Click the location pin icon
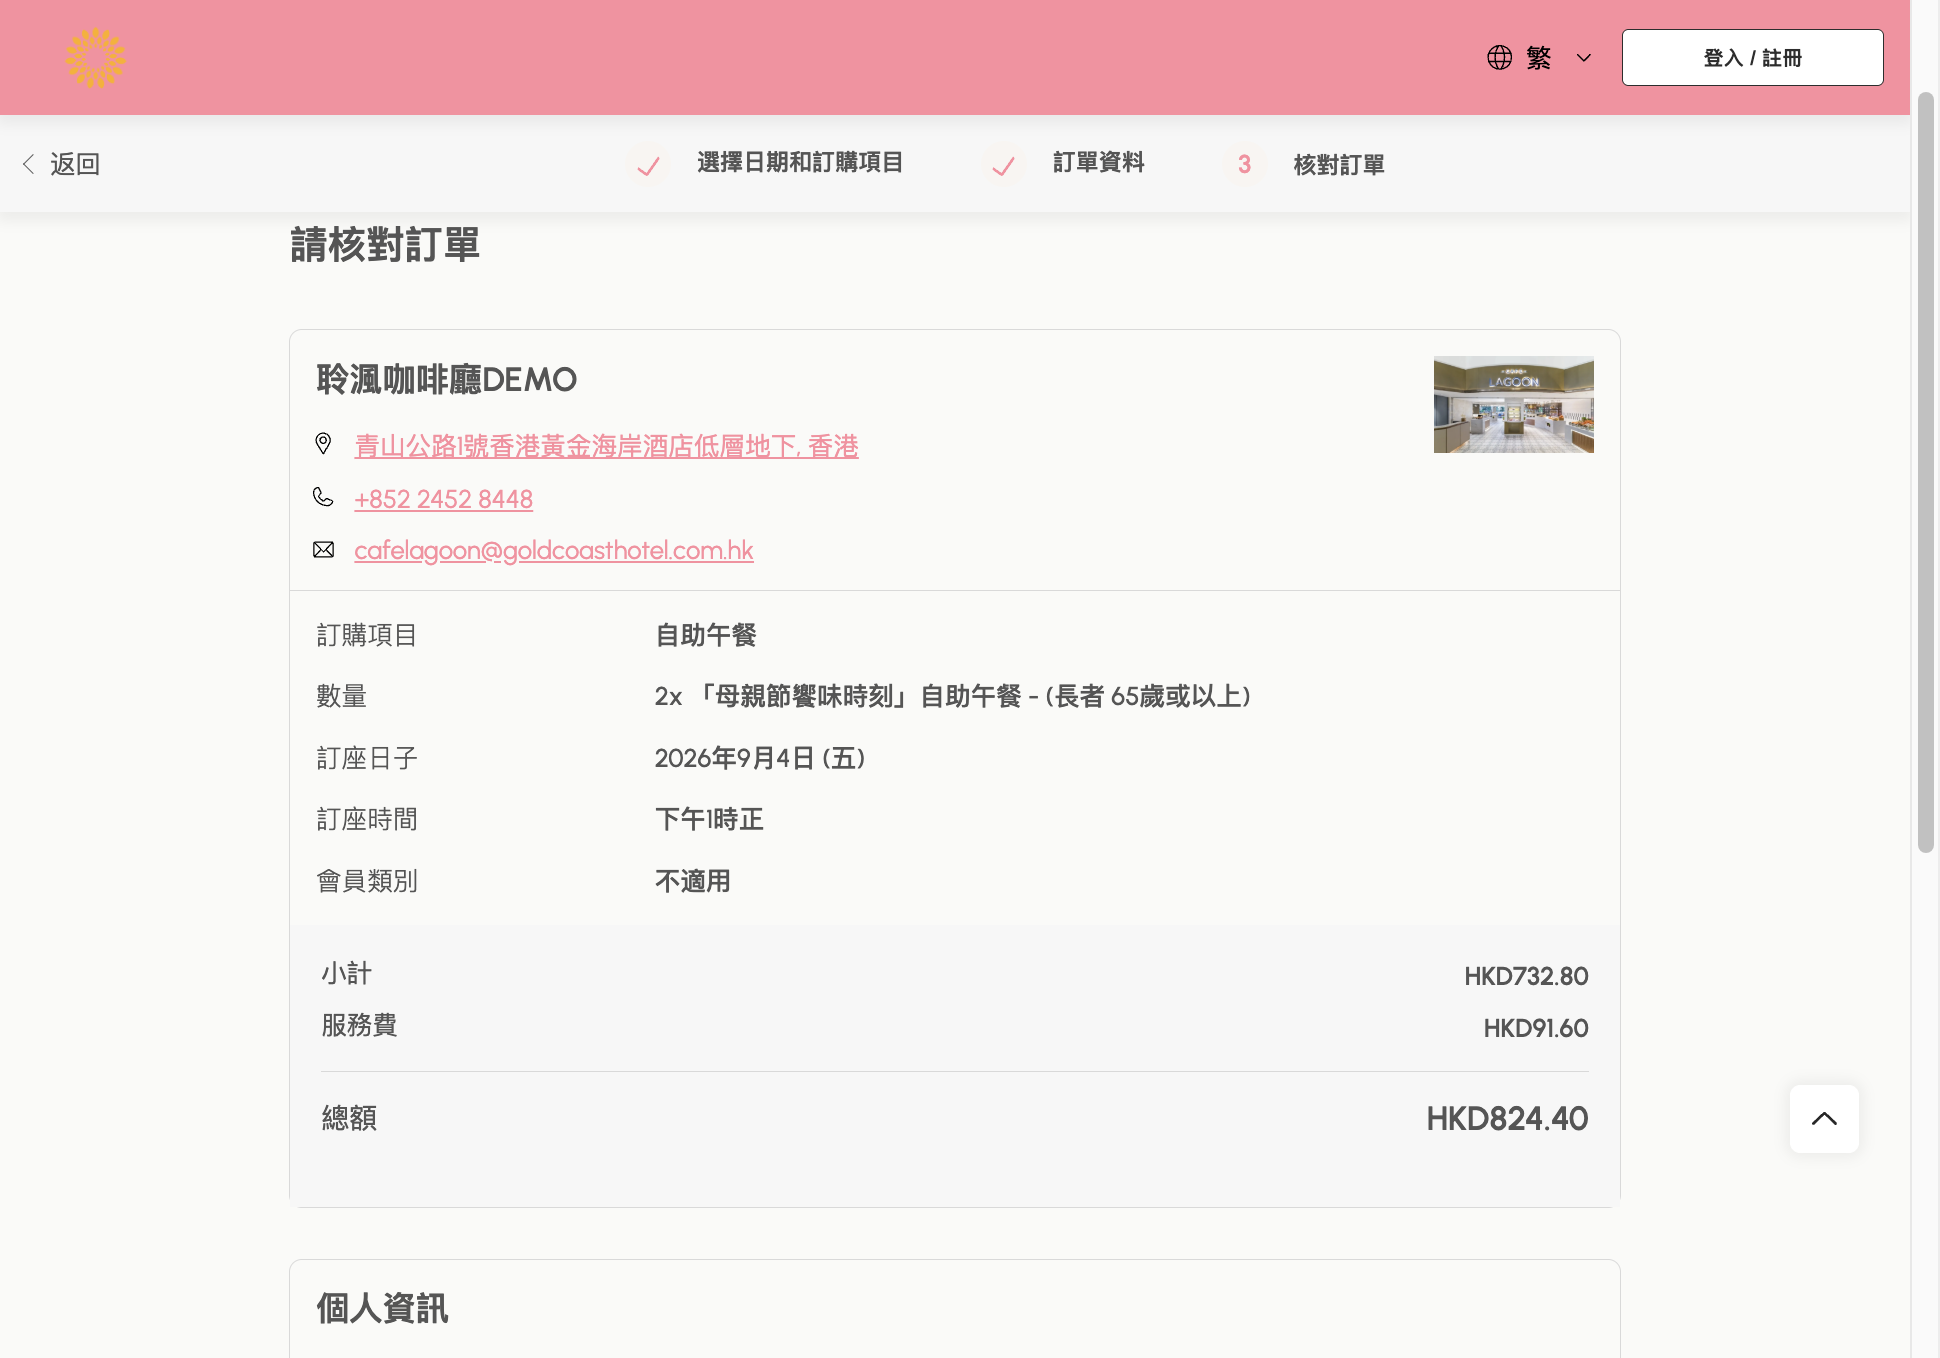The image size is (1940, 1358). click(323, 443)
